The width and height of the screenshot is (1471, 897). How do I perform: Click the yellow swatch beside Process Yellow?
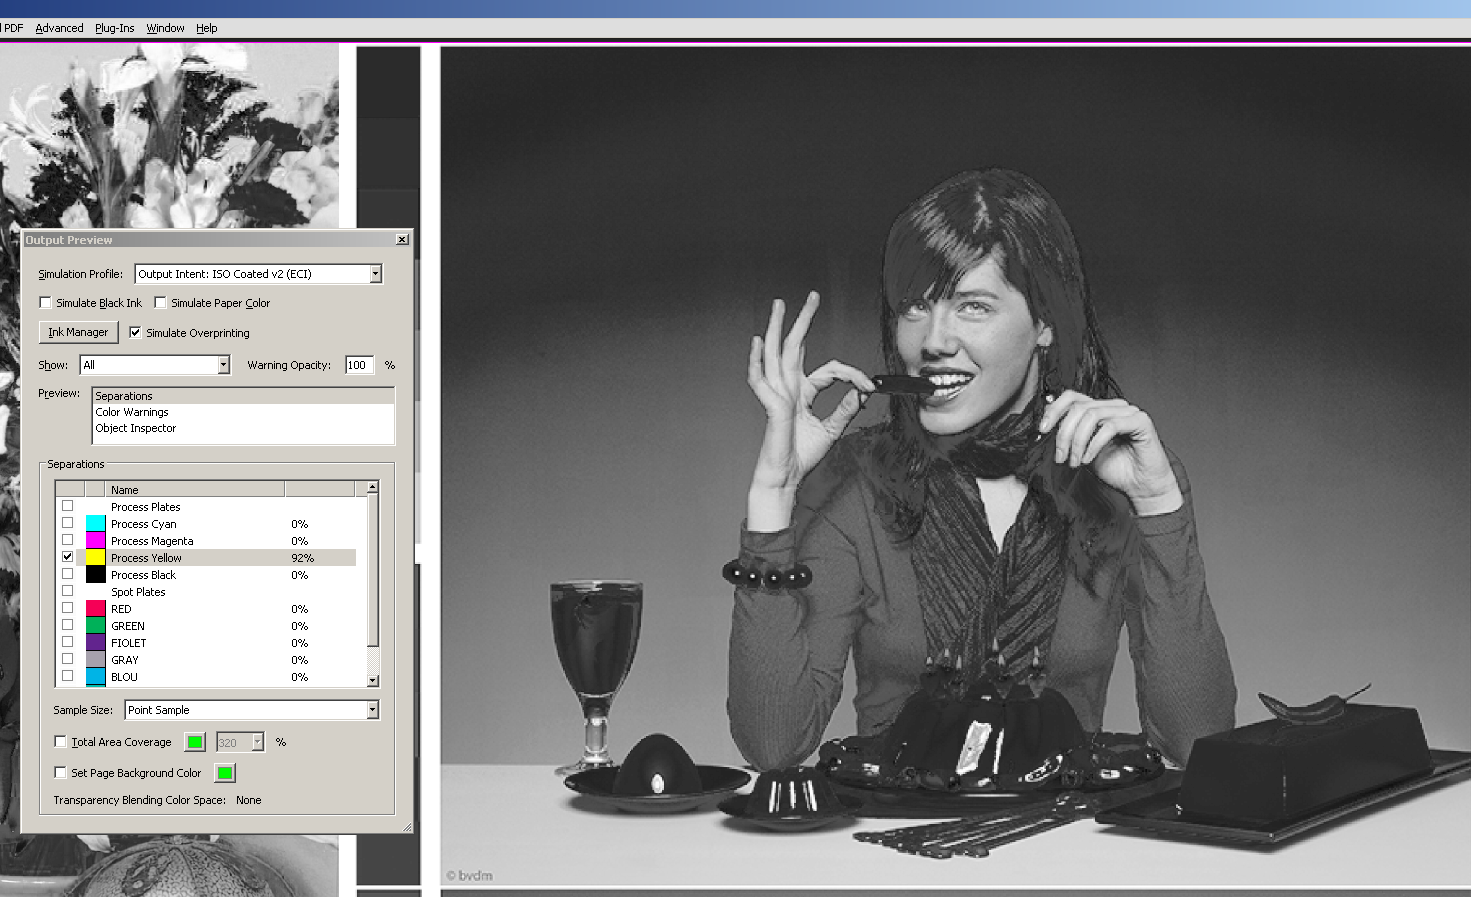tap(95, 557)
